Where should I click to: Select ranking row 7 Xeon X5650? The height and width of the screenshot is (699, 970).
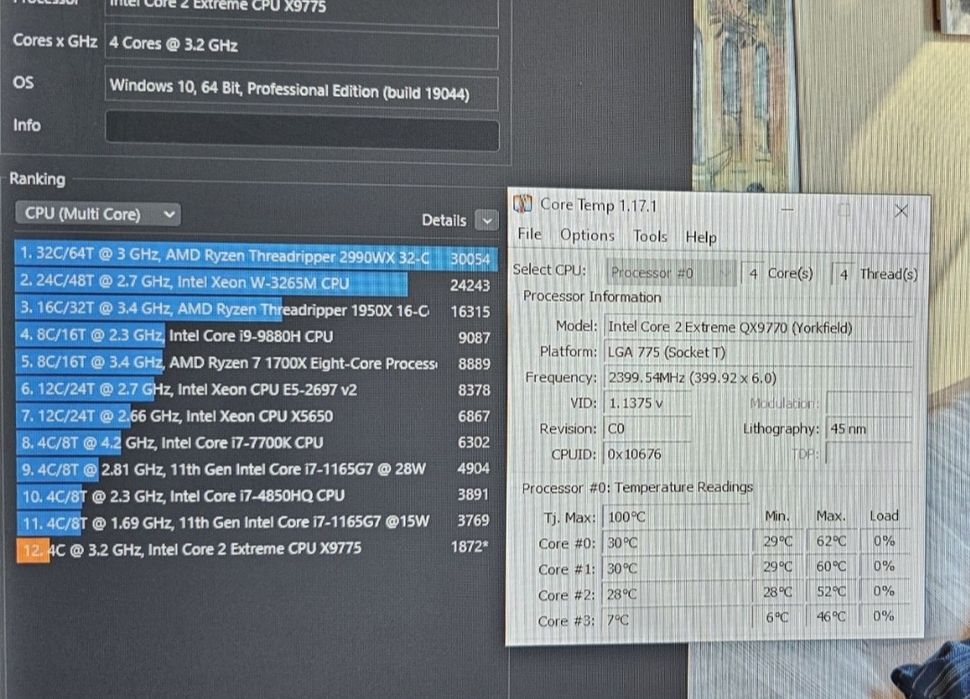255,416
